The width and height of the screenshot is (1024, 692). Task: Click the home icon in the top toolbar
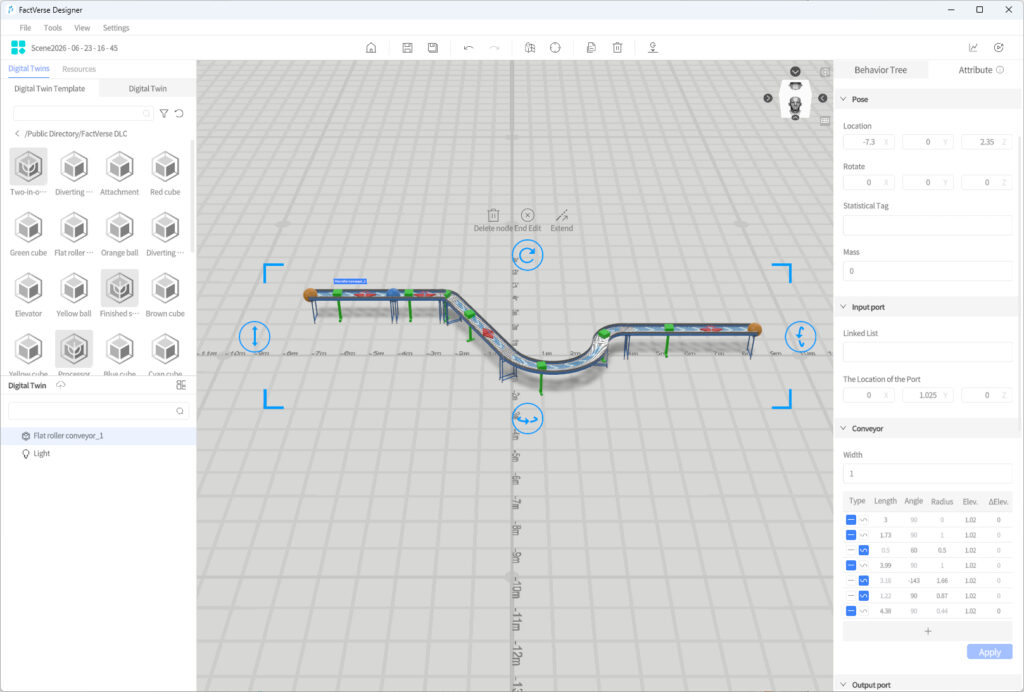371,48
